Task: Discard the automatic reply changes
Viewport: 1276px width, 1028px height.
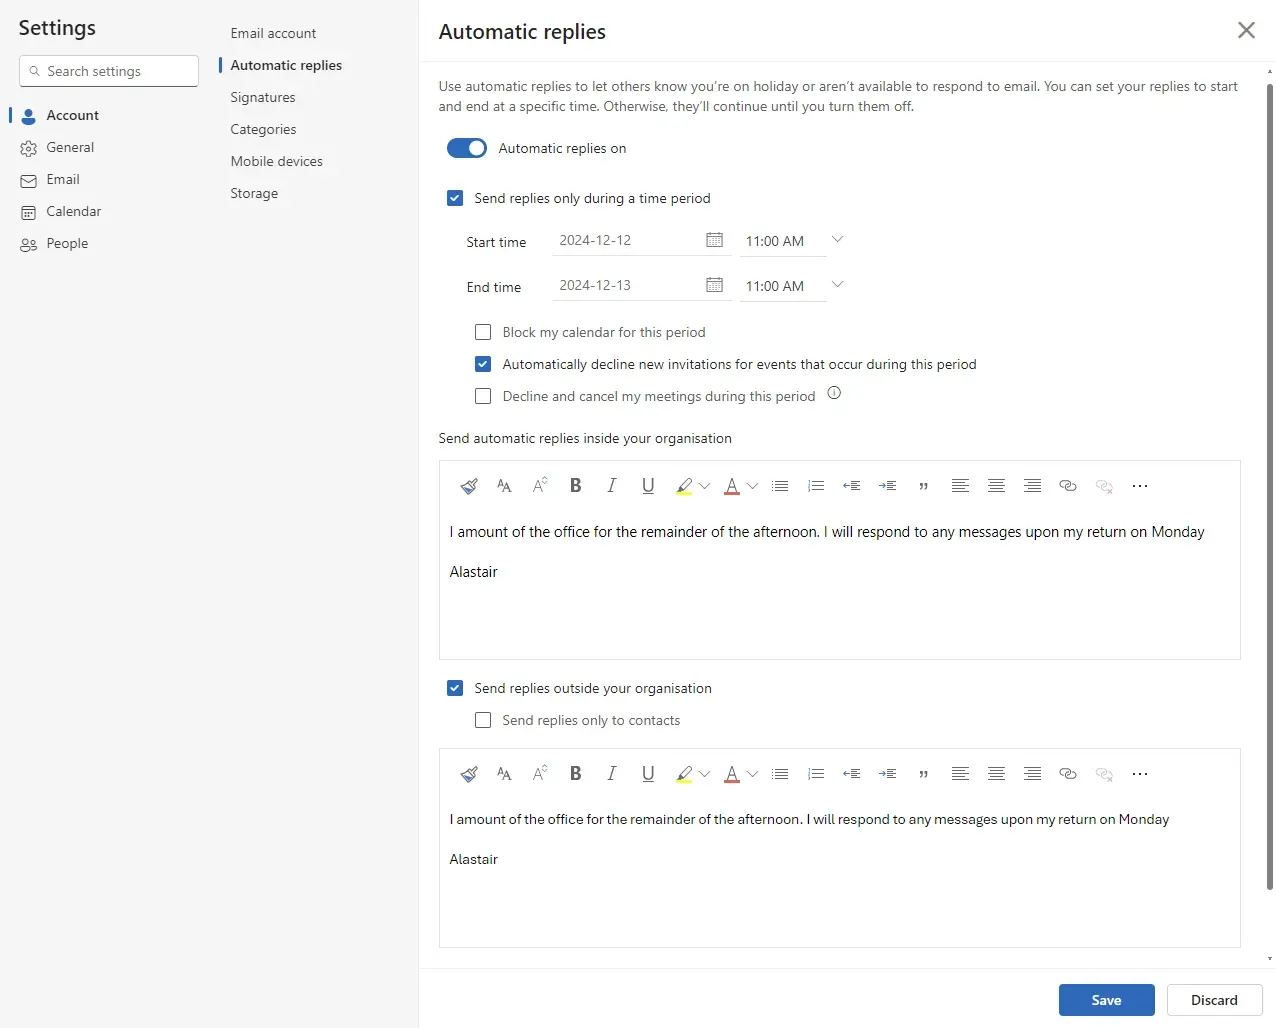Action: pyautogui.click(x=1214, y=1000)
